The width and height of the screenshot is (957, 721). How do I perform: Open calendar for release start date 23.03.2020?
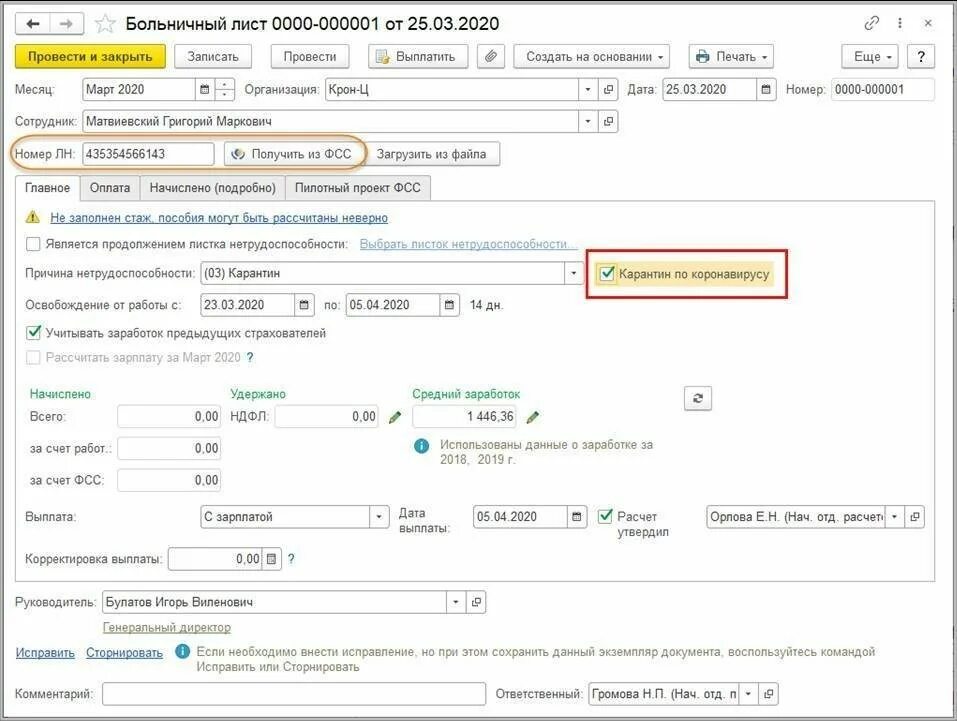pyautogui.click(x=304, y=305)
